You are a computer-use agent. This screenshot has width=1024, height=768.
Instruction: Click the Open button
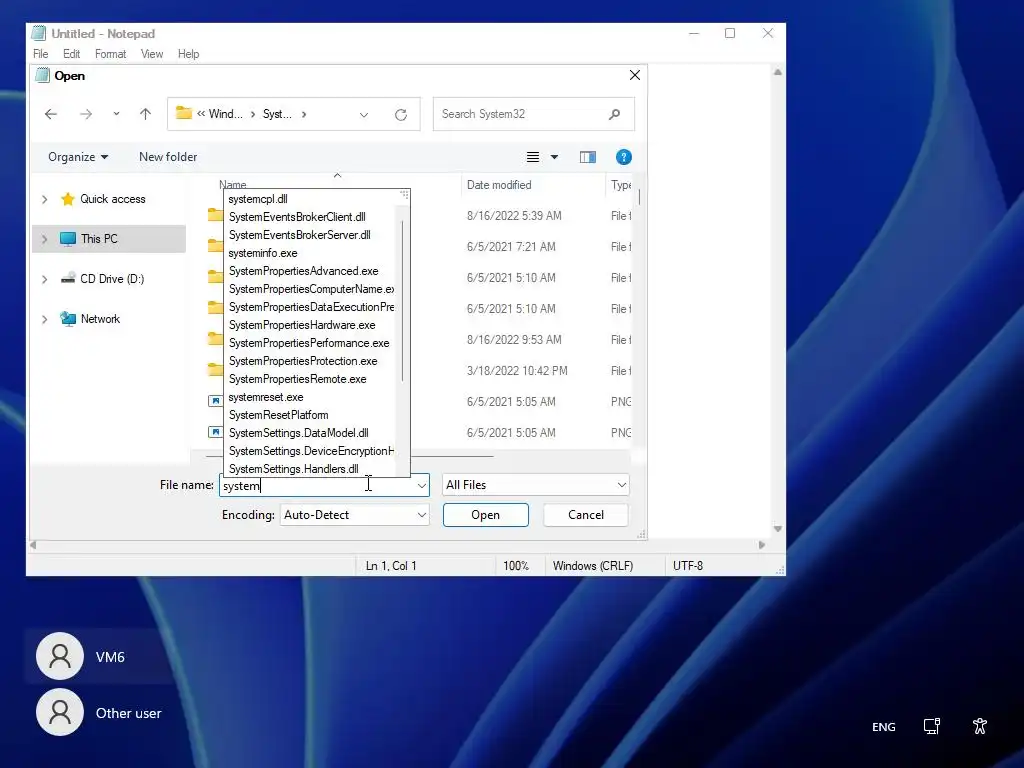[x=486, y=515]
